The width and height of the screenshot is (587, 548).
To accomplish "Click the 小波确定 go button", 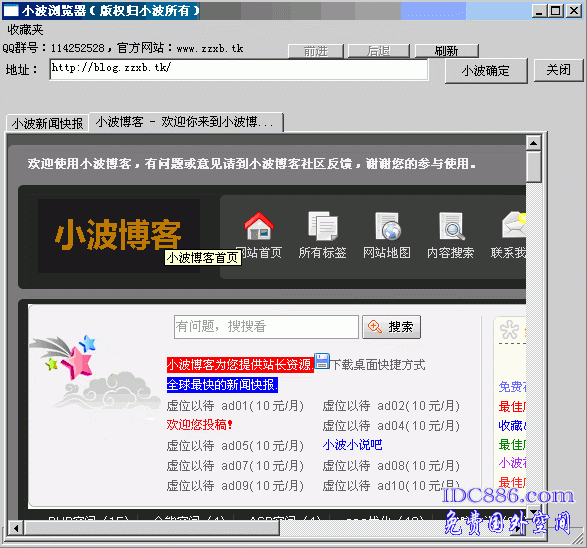I will (x=486, y=71).
